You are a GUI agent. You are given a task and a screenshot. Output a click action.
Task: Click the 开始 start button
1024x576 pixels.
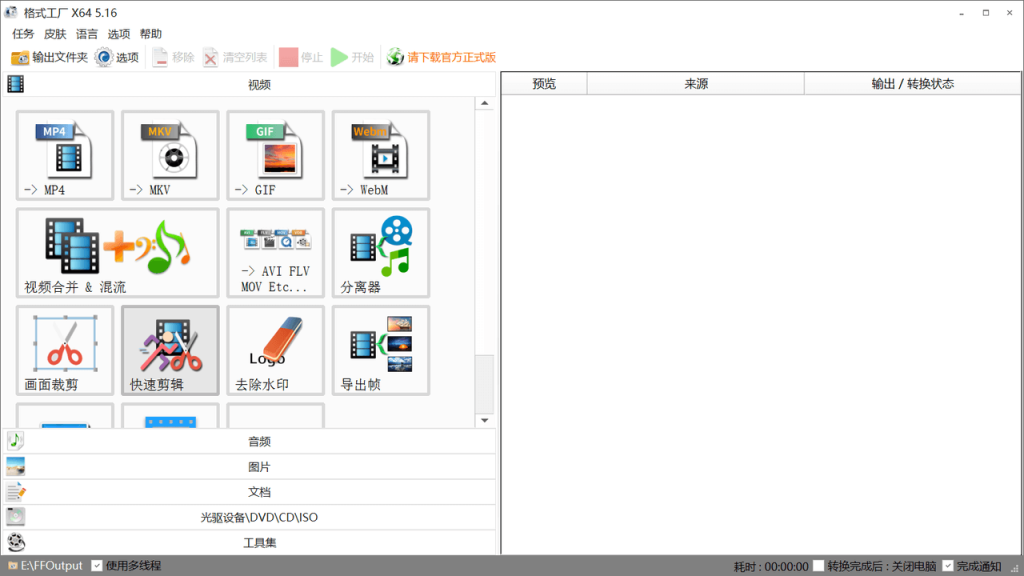pos(352,57)
